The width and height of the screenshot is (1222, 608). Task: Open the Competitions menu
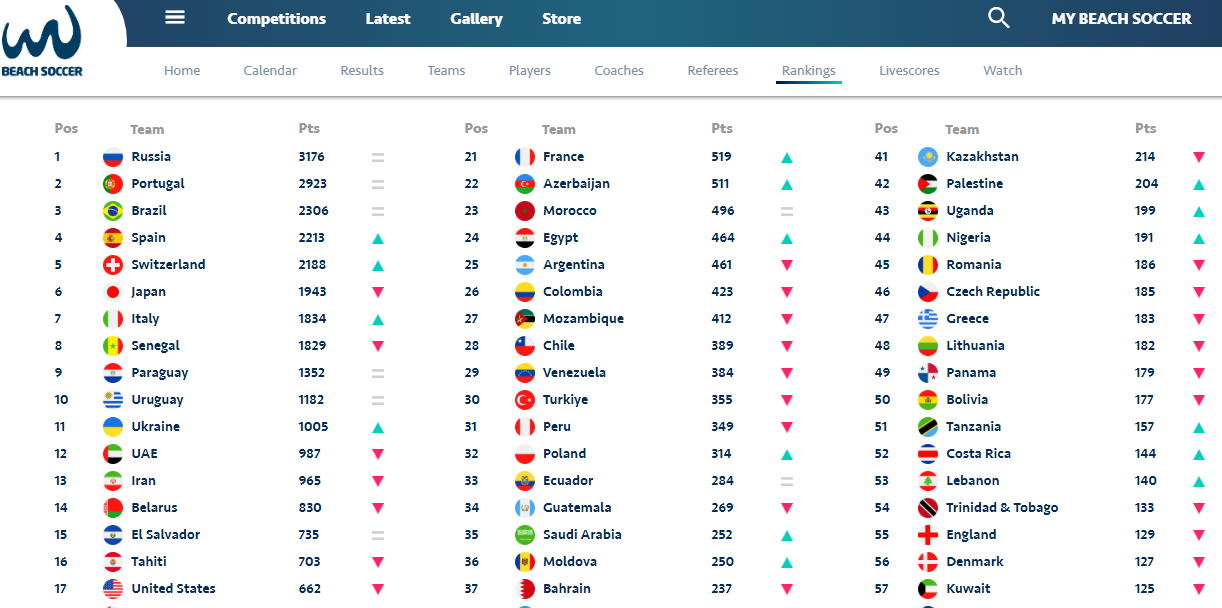[x=277, y=19]
